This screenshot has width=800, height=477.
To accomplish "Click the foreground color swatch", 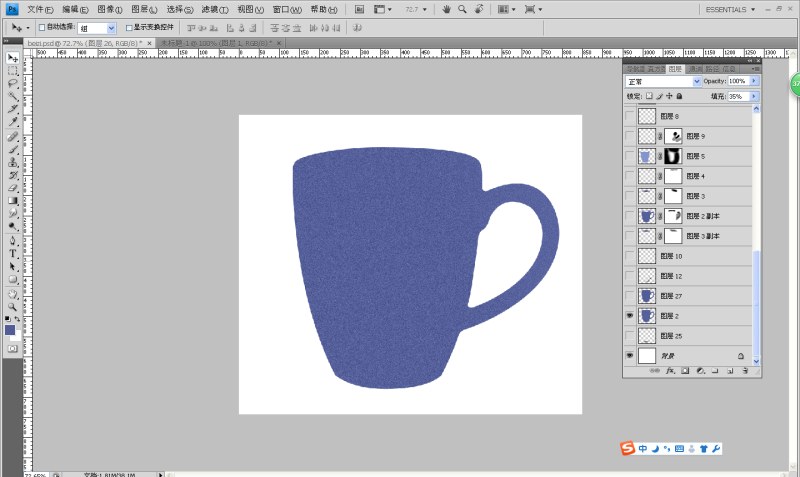I will coord(10,329).
